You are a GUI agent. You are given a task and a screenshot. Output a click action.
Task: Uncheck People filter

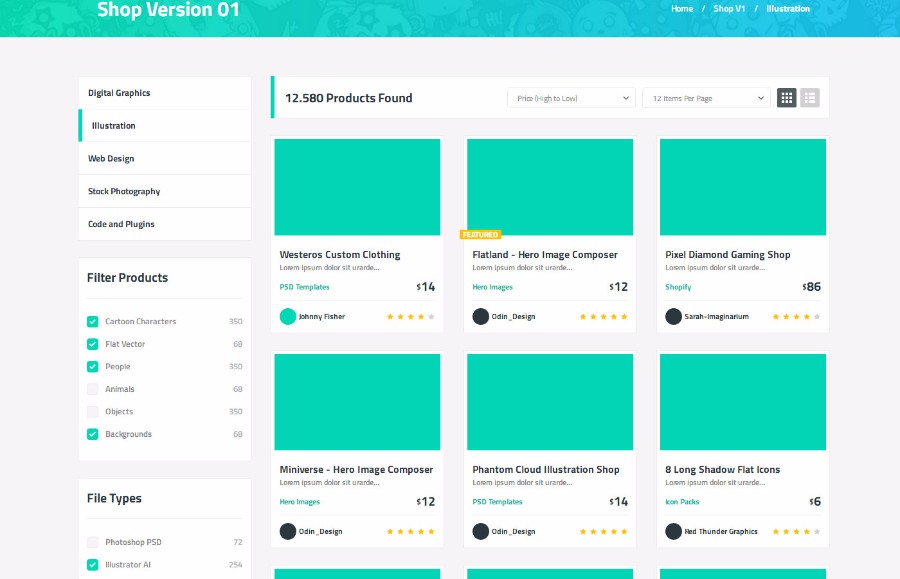tap(92, 366)
